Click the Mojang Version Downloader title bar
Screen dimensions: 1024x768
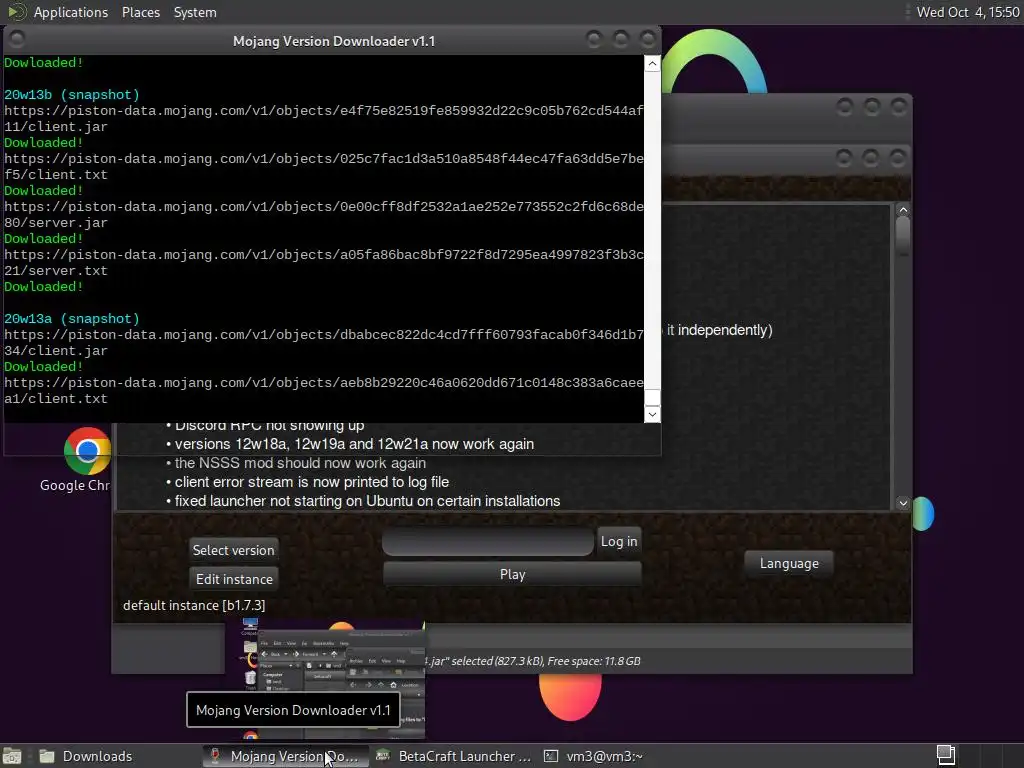point(333,41)
